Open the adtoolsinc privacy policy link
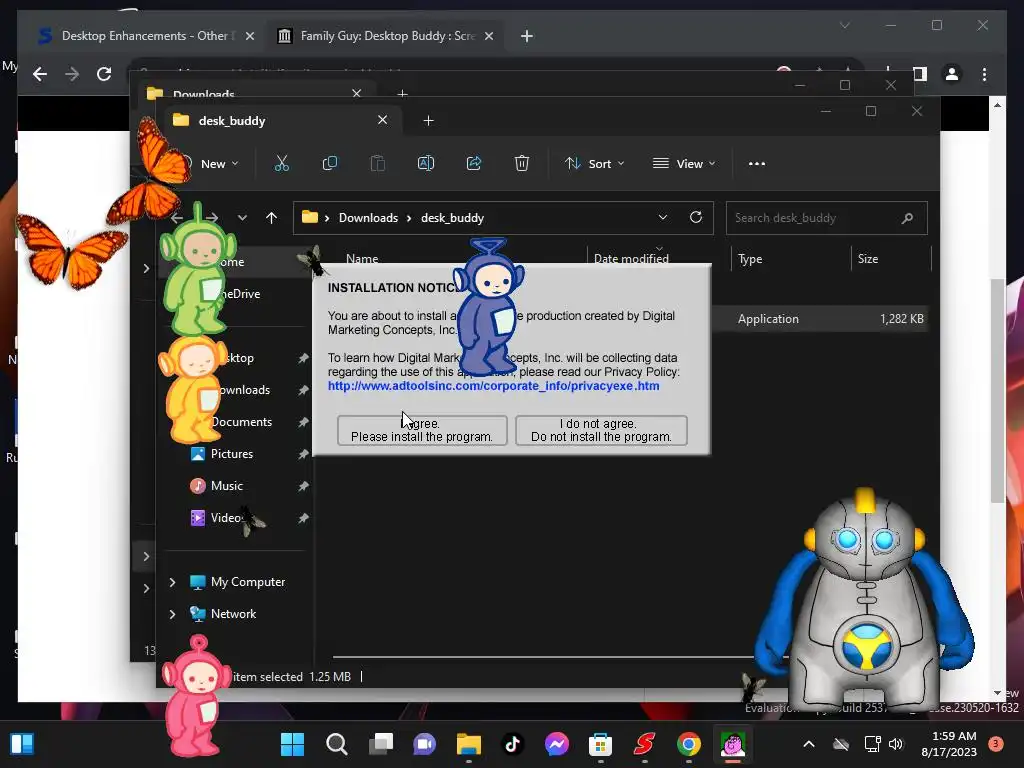This screenshot has height=768, width=1024. pos(493,386)
